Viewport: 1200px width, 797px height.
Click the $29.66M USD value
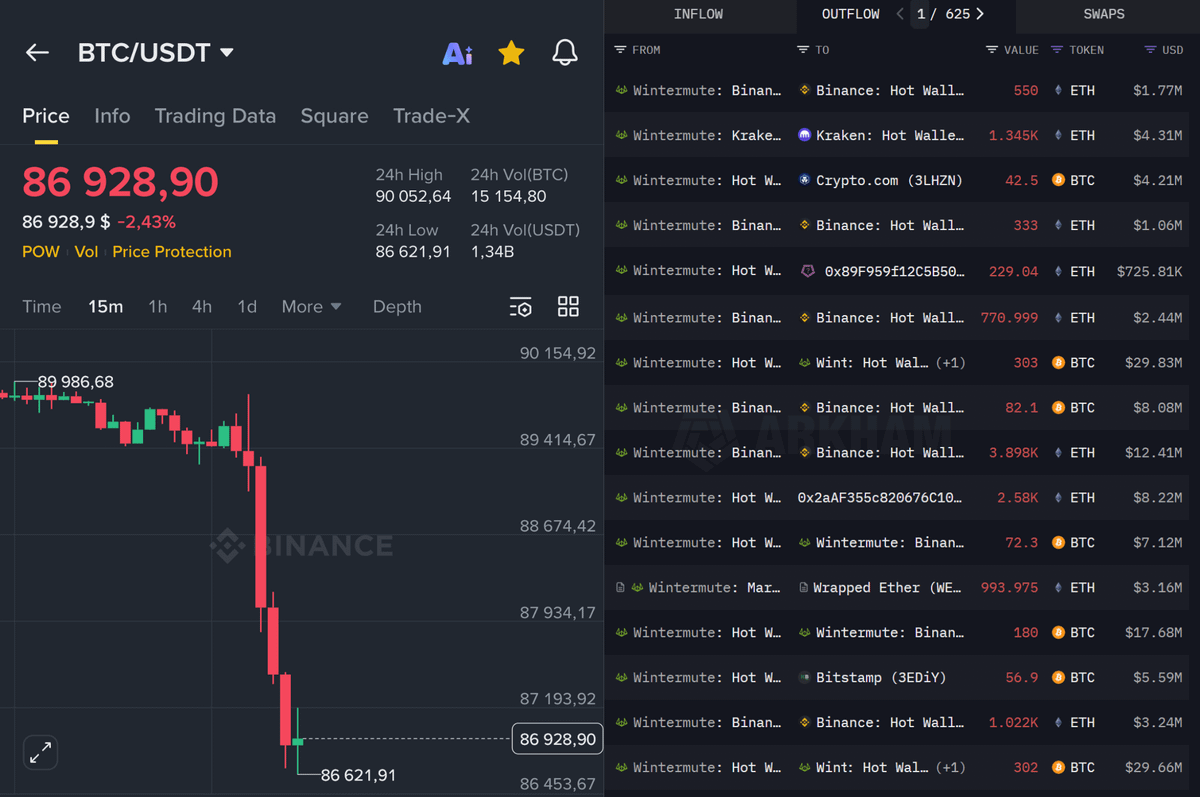1154,768
